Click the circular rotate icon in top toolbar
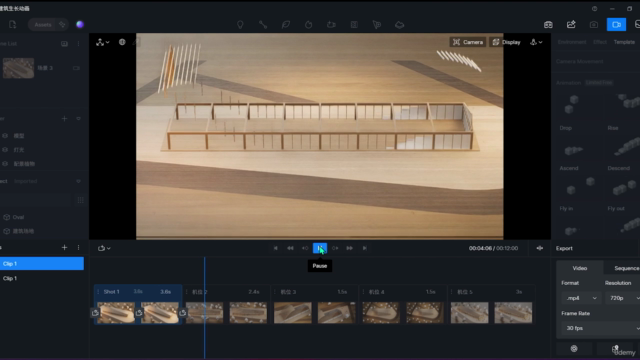Viewport: 640px width, 360px height. pyautogui.click(x=309, y=24)
